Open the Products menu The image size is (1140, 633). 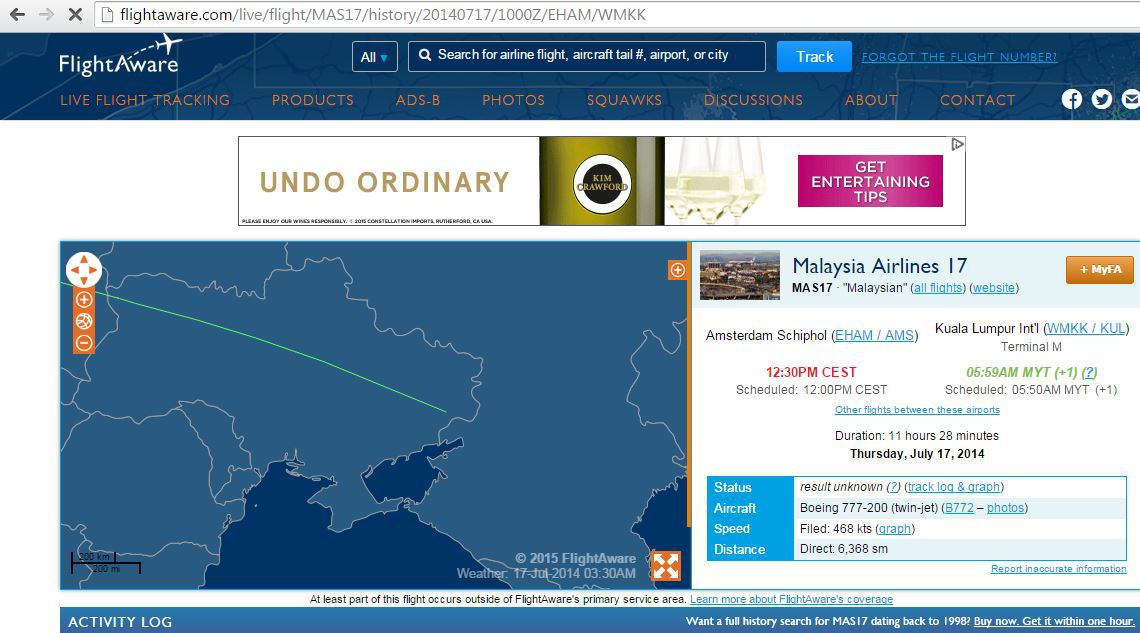point(313,100)
